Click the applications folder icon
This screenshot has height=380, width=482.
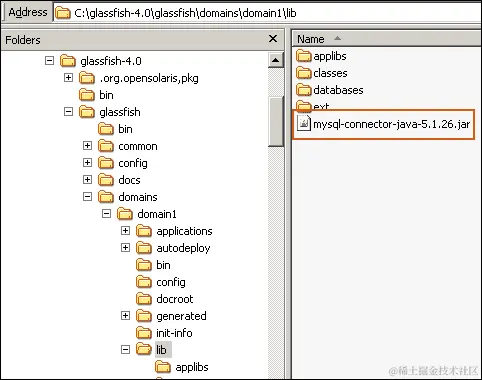pos(144,231)
